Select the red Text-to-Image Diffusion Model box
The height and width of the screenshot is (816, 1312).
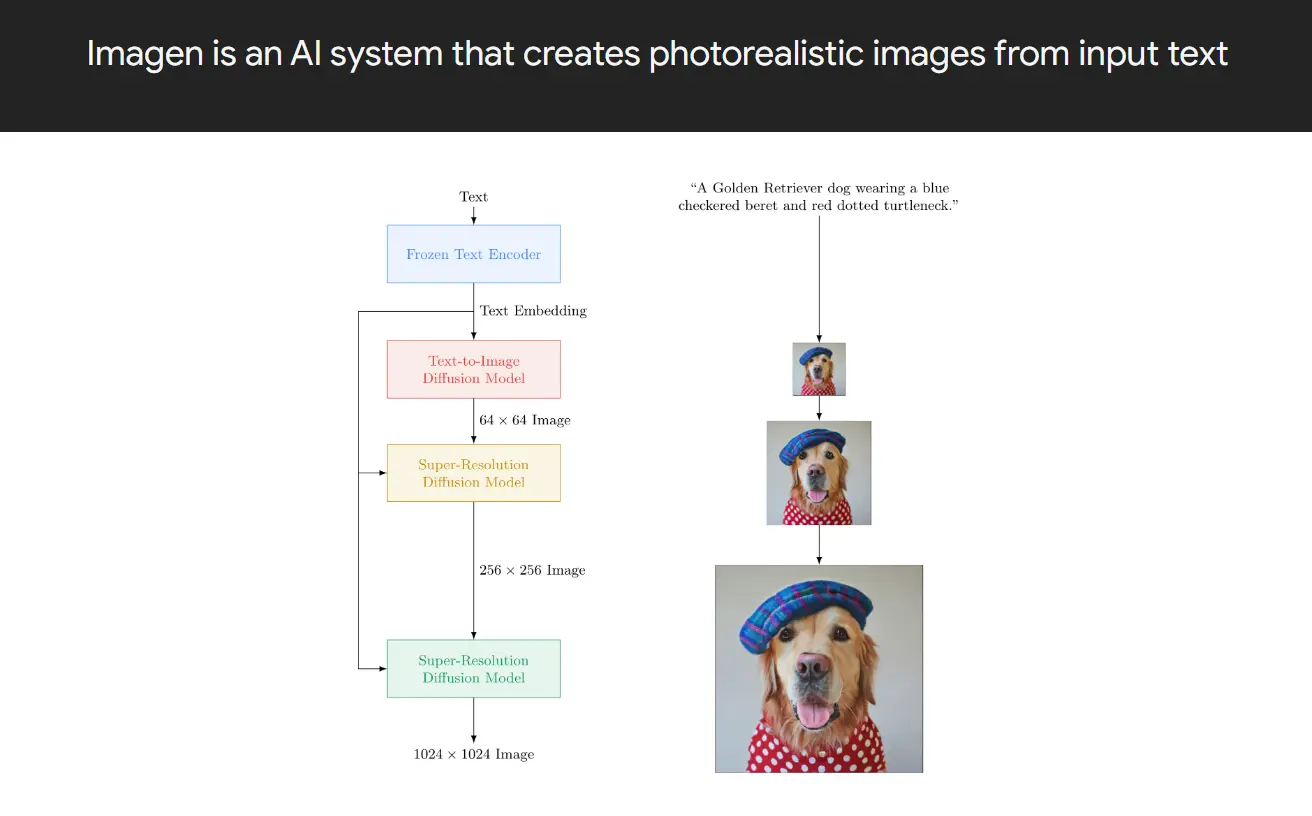(473, 369)
